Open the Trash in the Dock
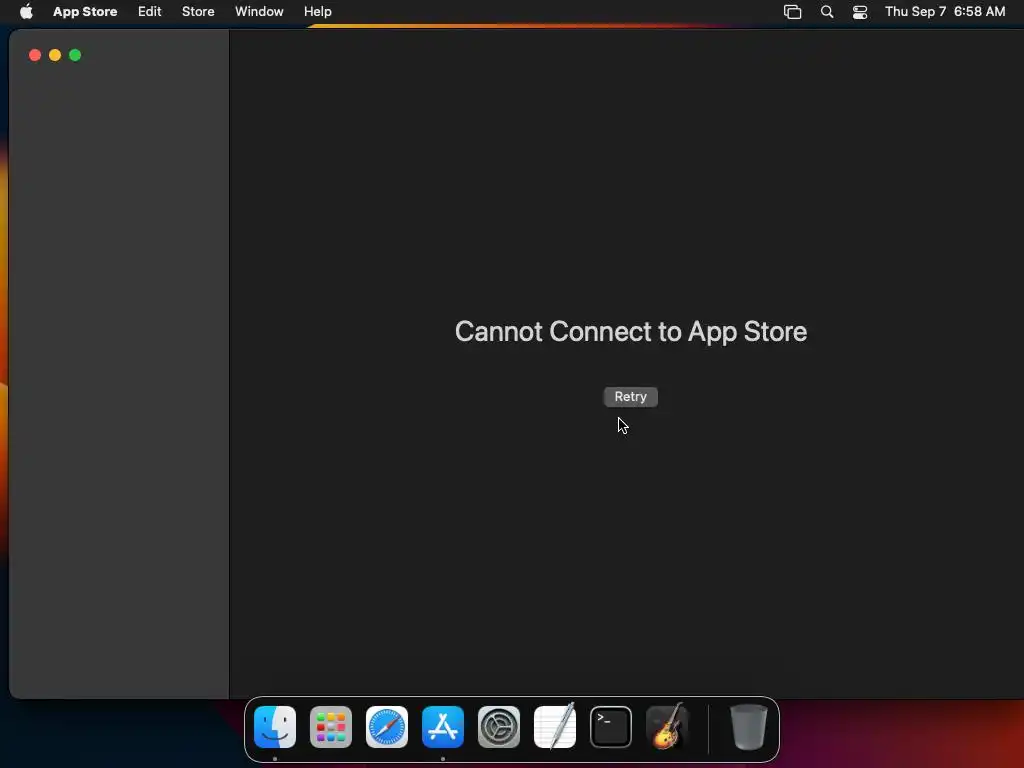 click(x=748, y=727)
